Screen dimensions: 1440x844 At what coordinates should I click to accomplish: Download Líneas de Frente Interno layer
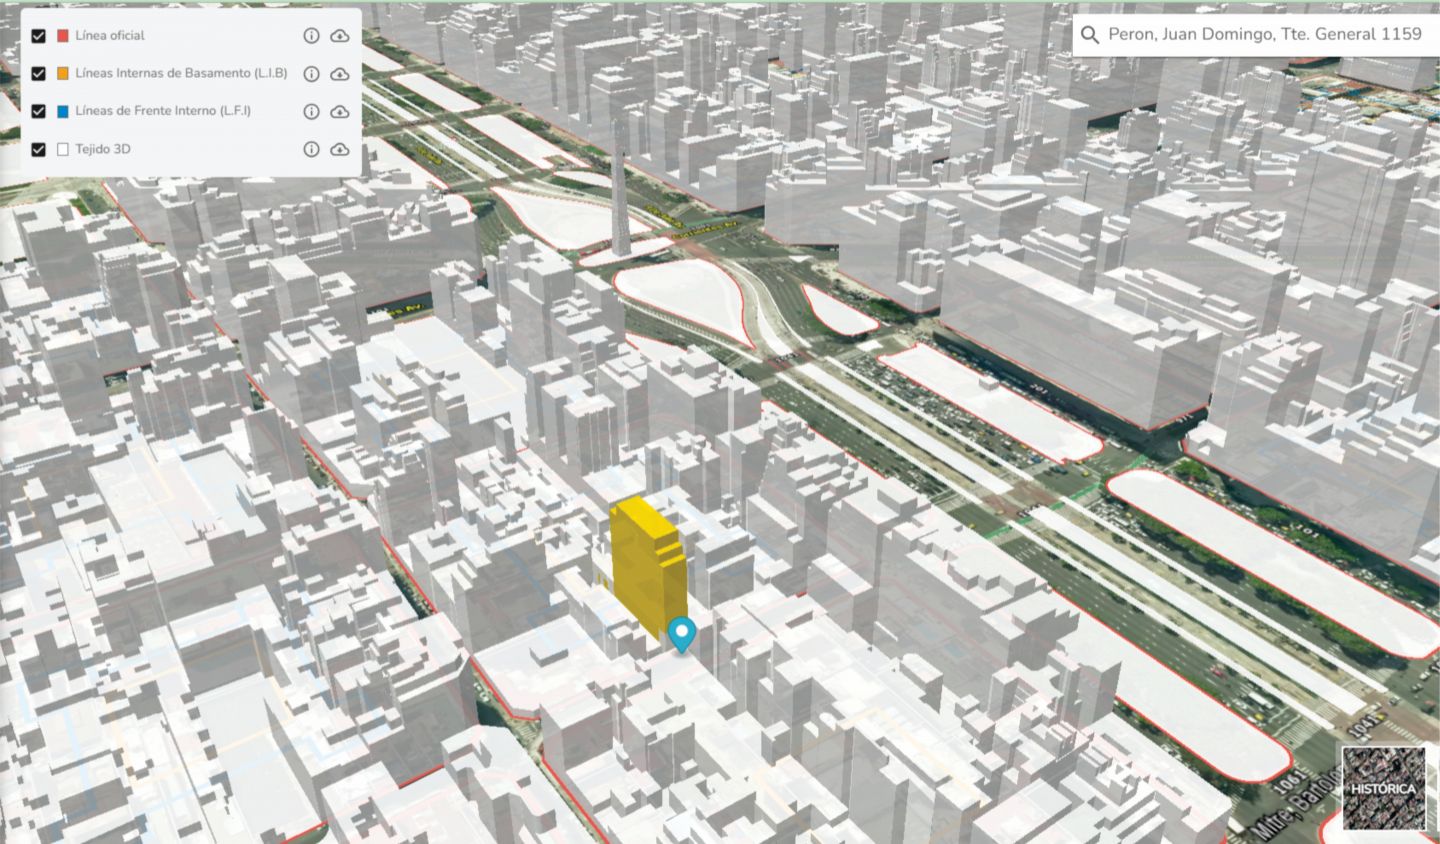(x=340, y=112)
